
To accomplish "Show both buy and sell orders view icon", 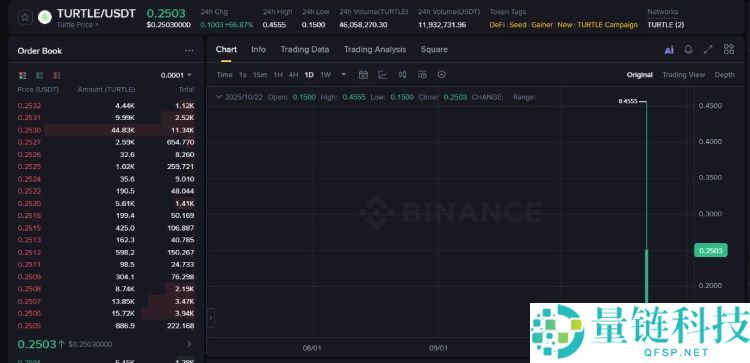I will tap(22, 76).
